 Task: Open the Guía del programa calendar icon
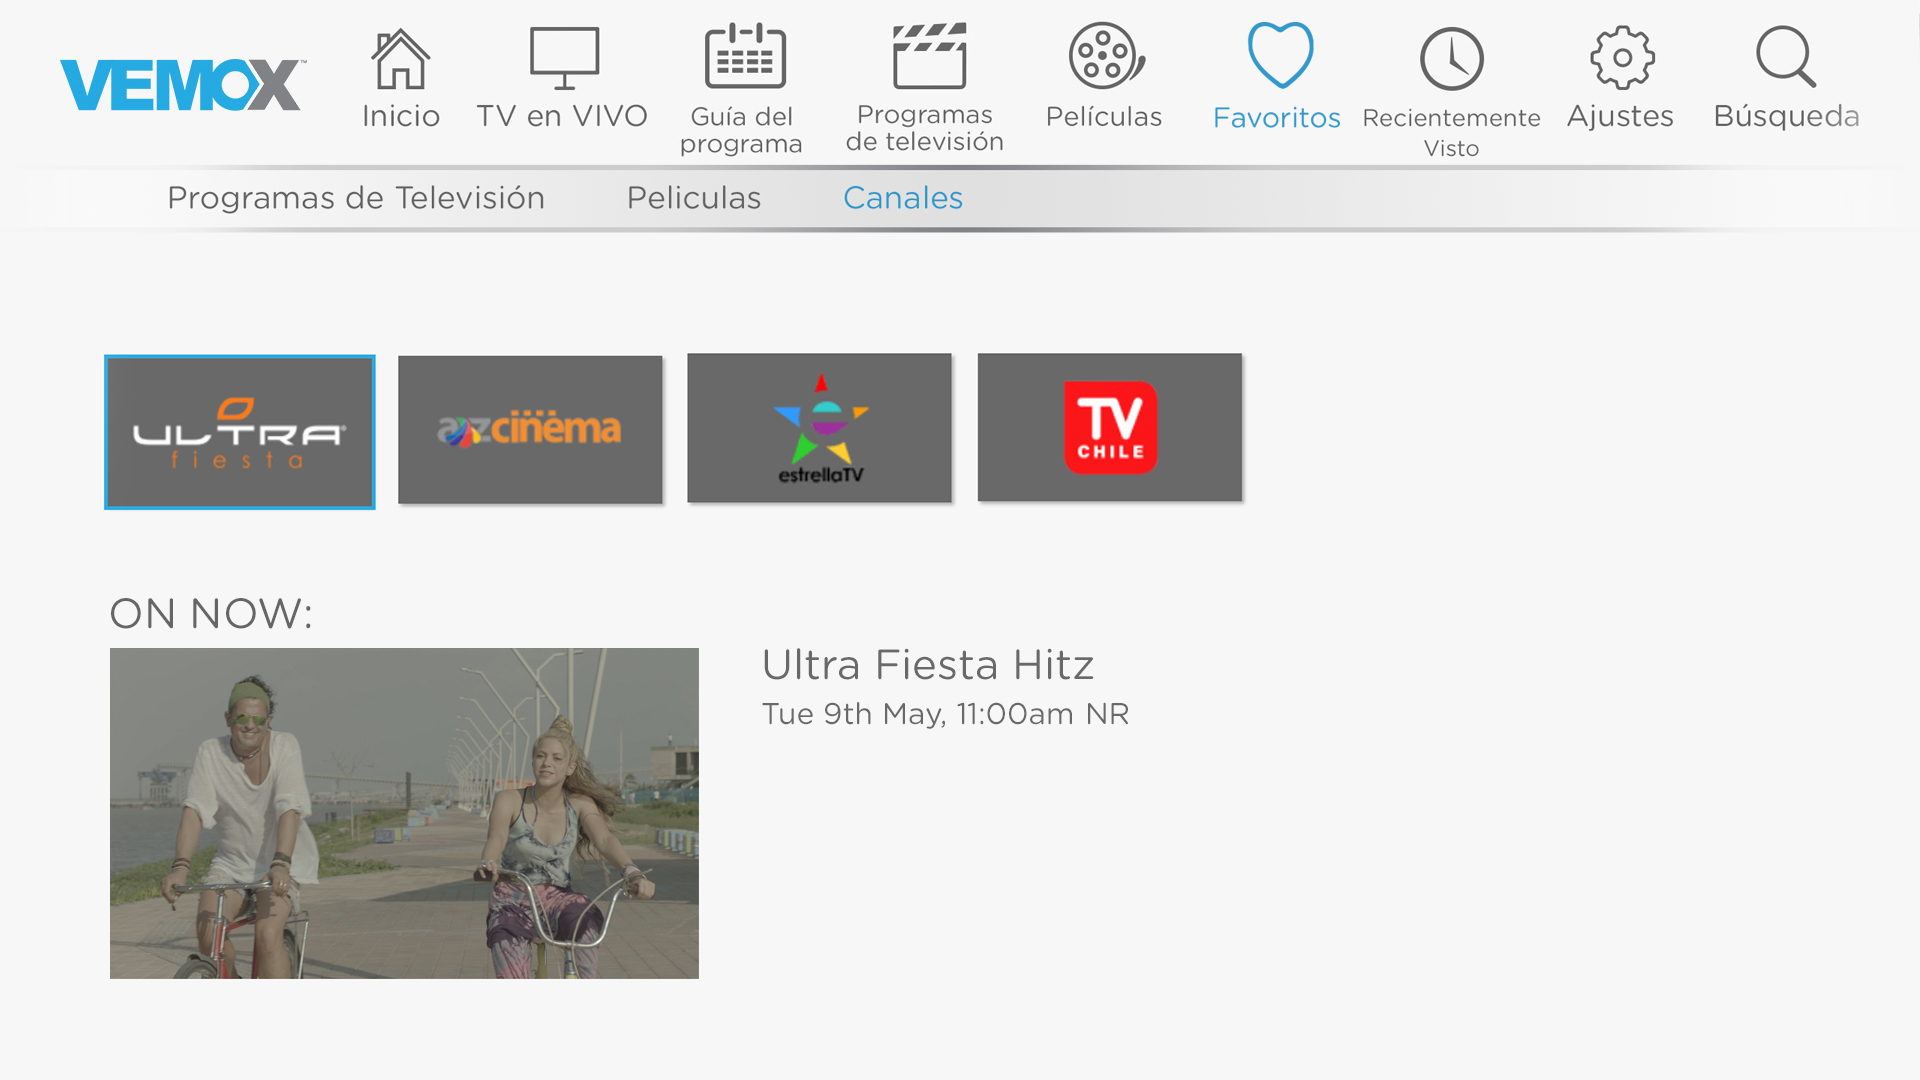tap(744, 57)
